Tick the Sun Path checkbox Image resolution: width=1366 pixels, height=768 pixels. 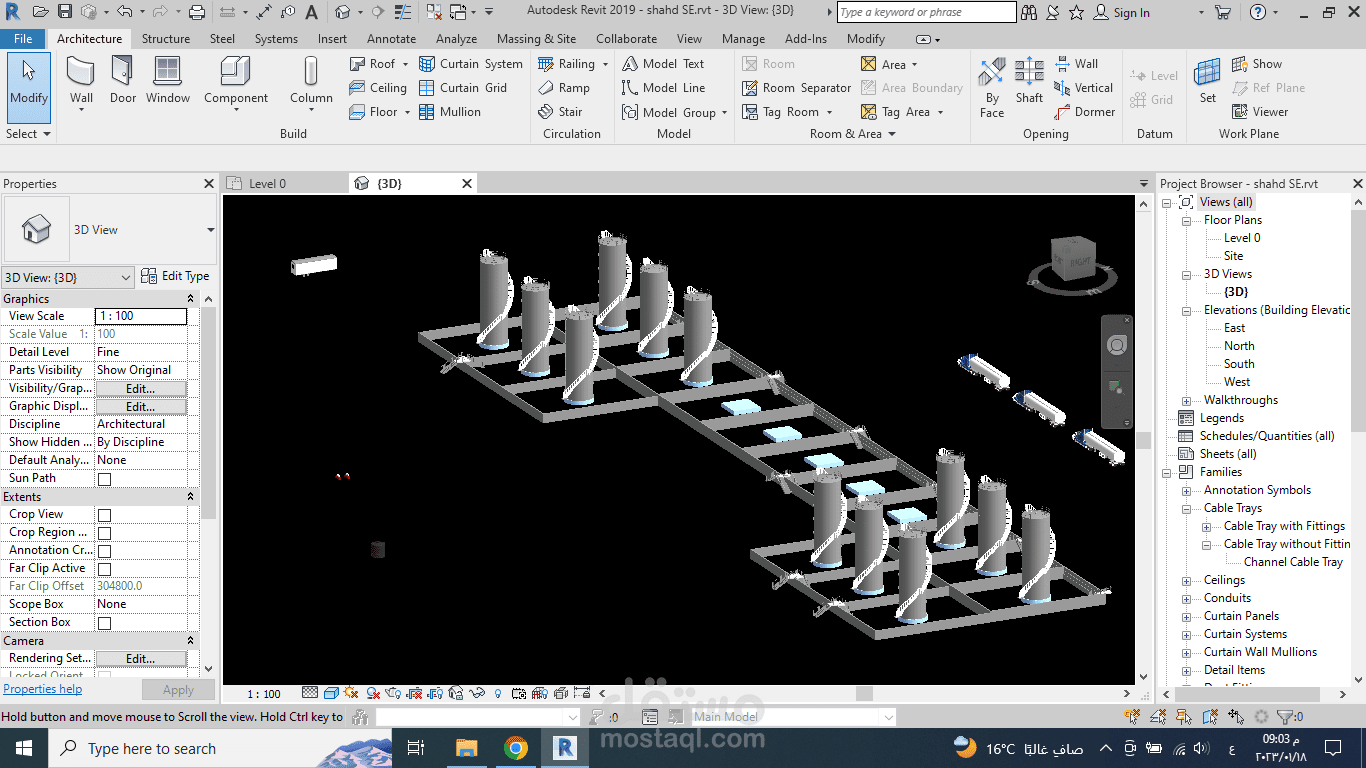(x=104, y=479)
